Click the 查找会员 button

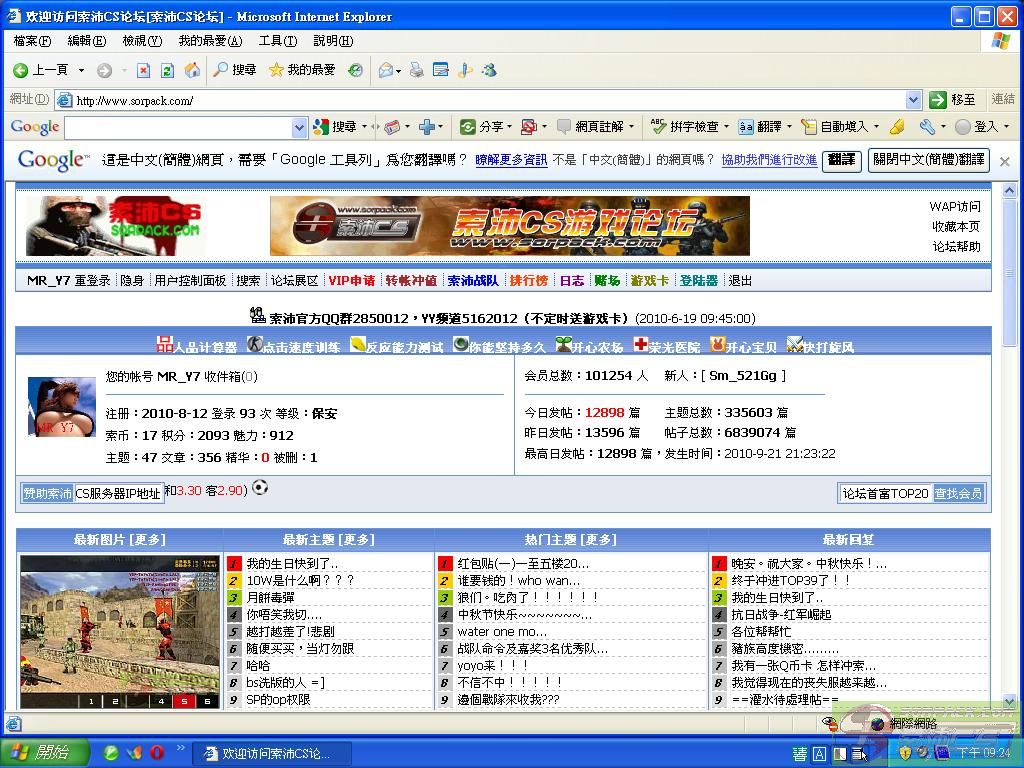958,493
